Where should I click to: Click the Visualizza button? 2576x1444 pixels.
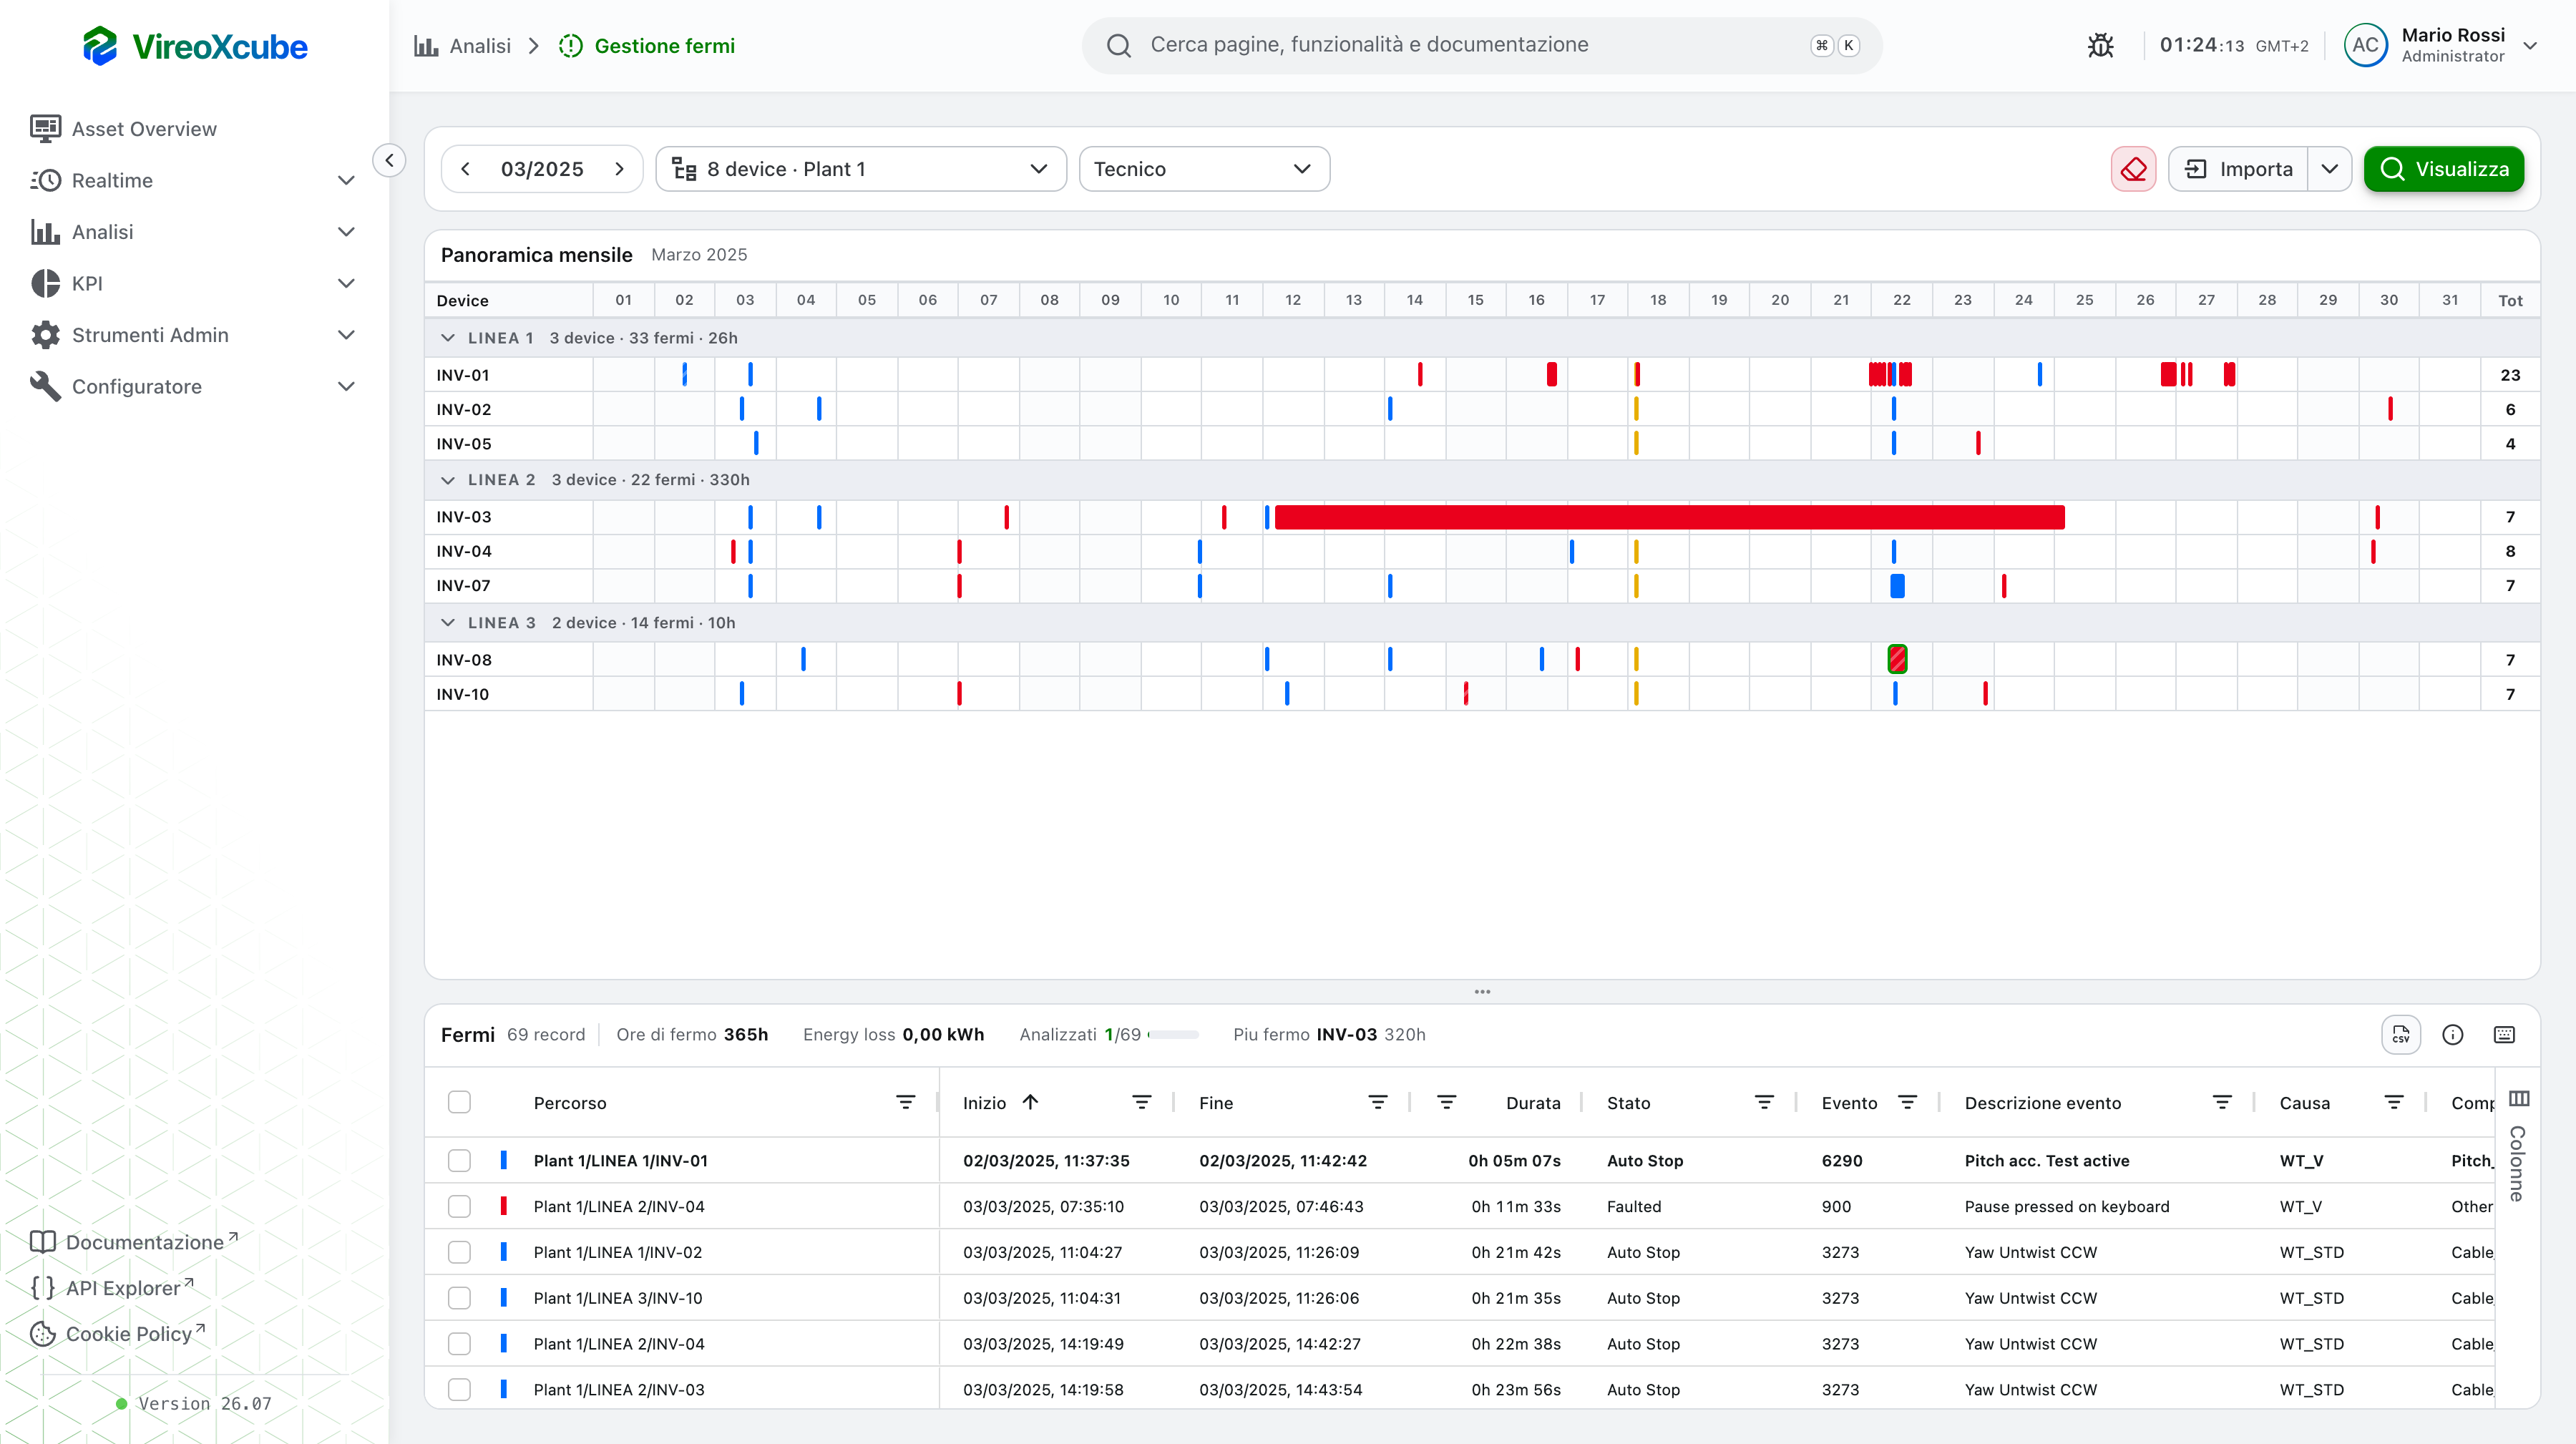click(2443, 169)
